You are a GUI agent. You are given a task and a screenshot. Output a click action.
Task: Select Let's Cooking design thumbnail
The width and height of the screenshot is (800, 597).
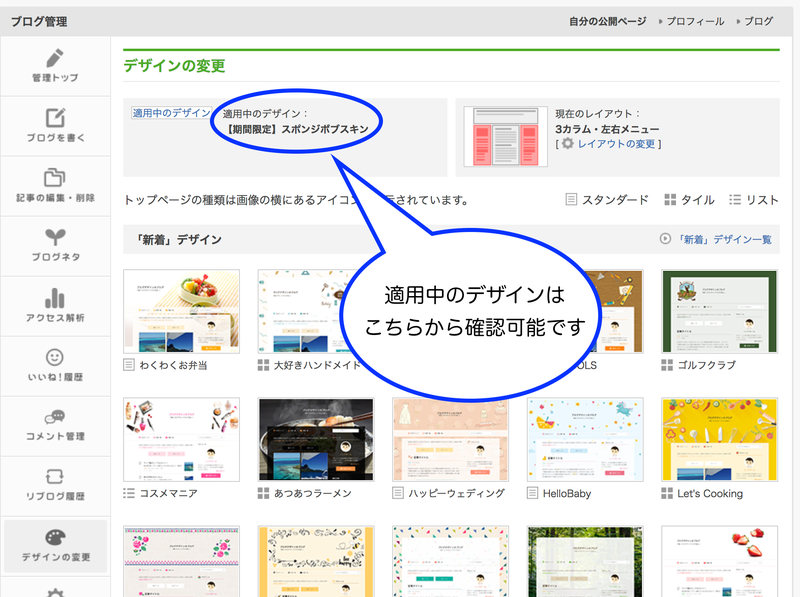719,439
